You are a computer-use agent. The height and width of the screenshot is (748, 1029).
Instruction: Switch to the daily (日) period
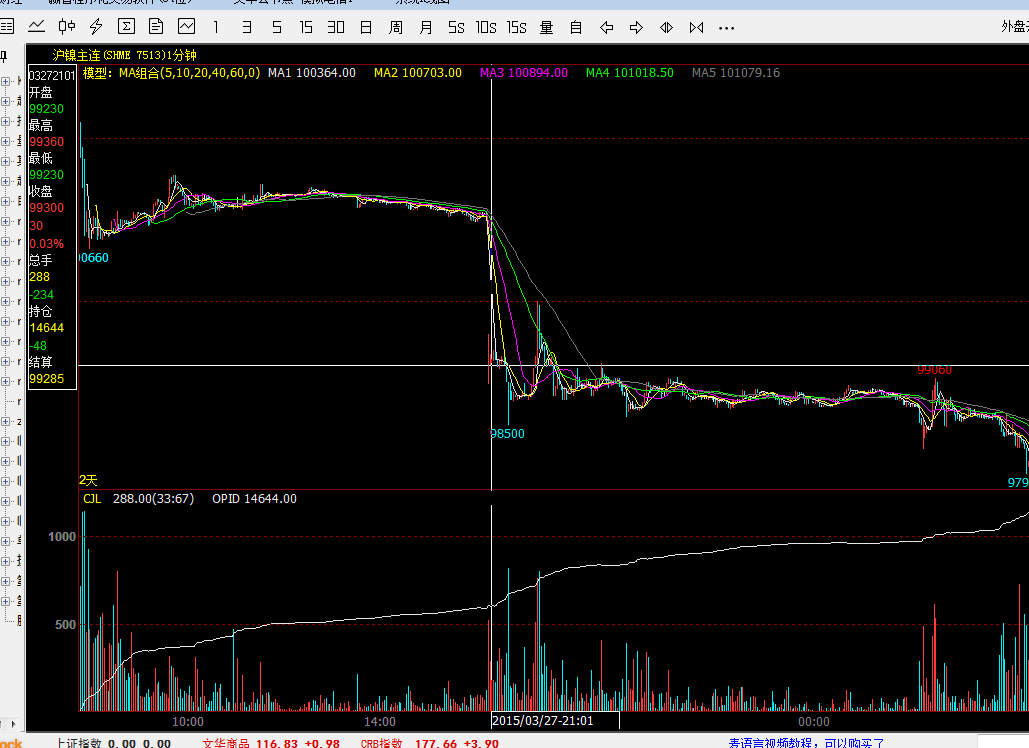366,27
